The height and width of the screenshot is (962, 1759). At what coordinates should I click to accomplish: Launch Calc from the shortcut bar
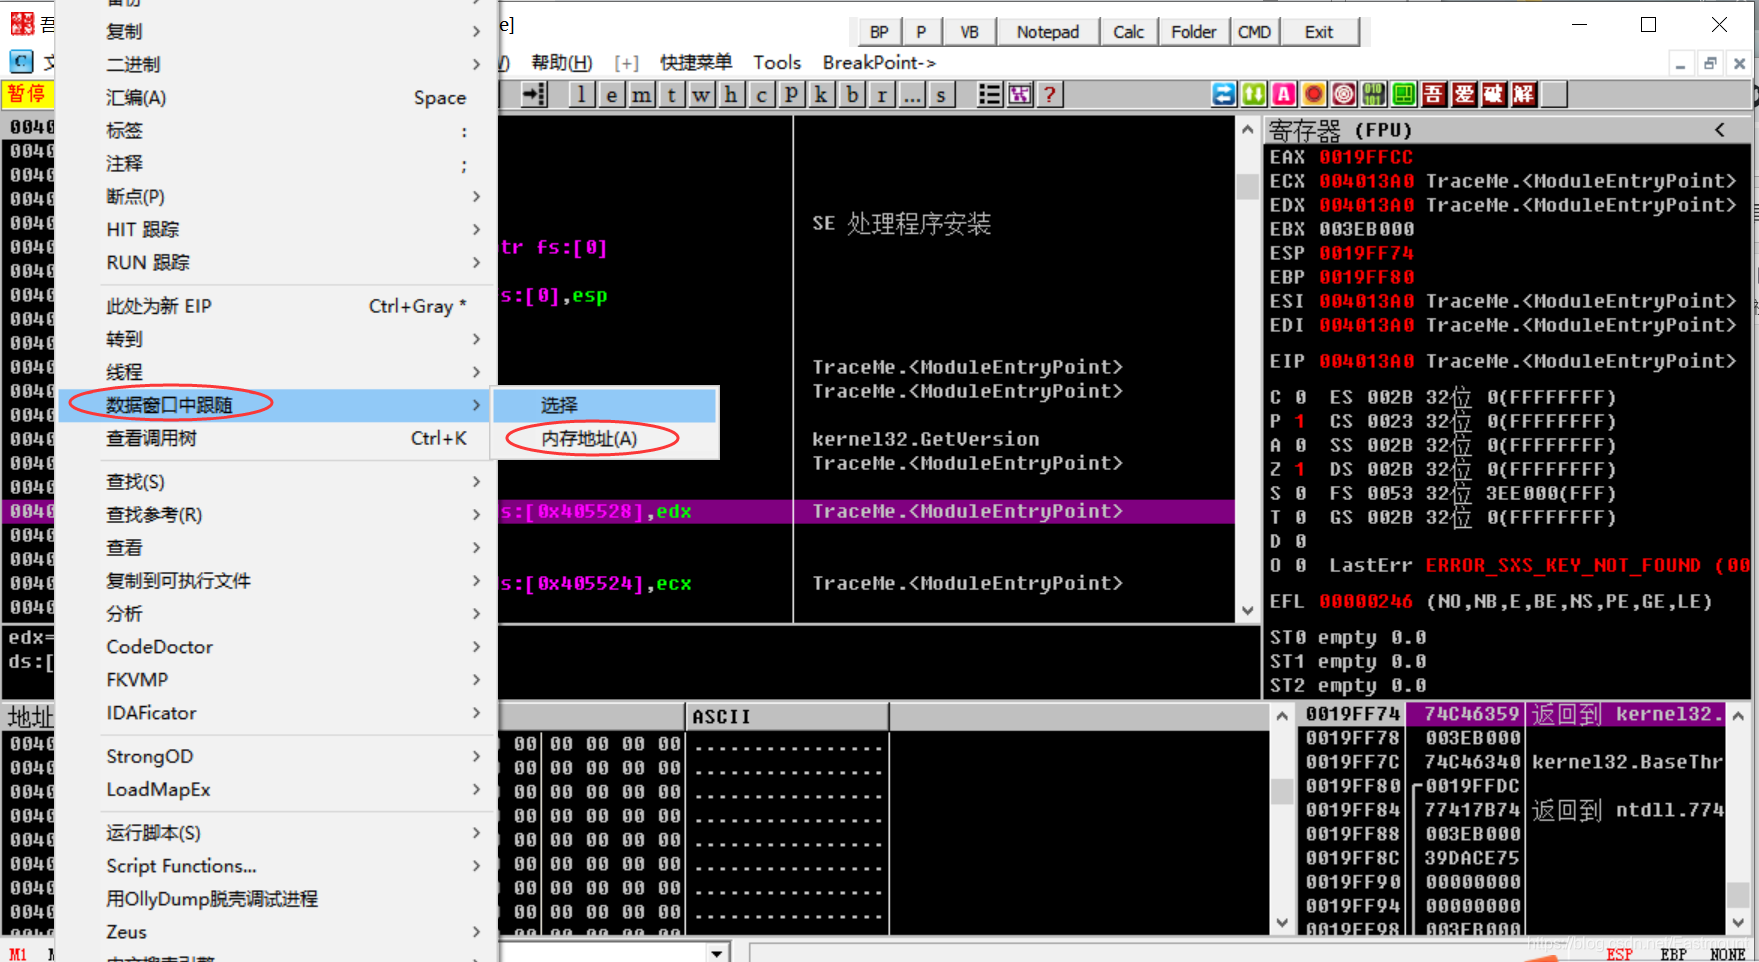tap(1129, 32)
